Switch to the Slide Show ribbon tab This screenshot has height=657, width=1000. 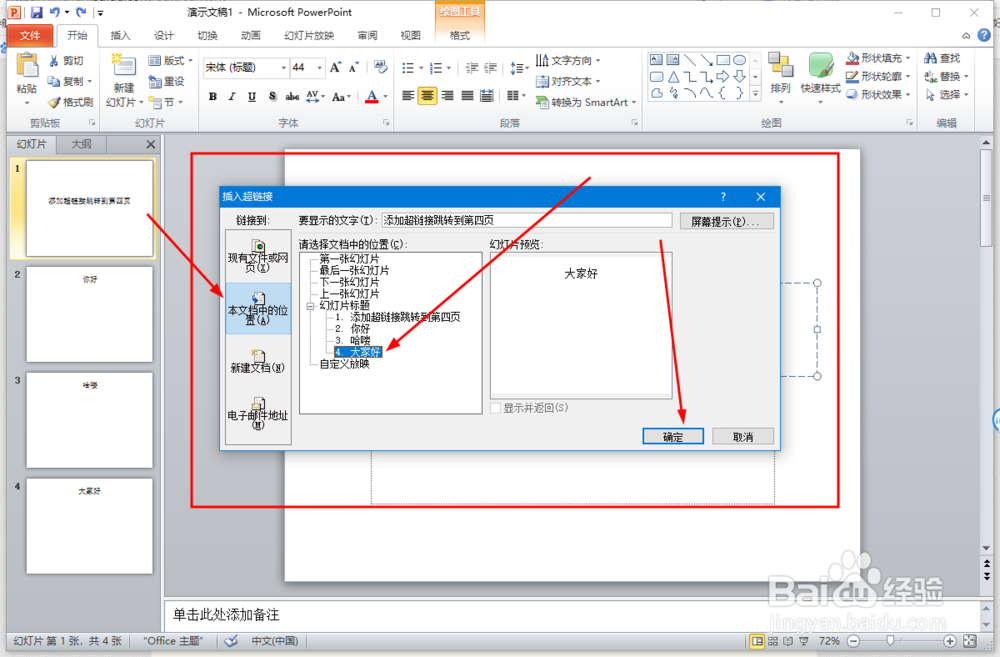[x=309, y=35]
